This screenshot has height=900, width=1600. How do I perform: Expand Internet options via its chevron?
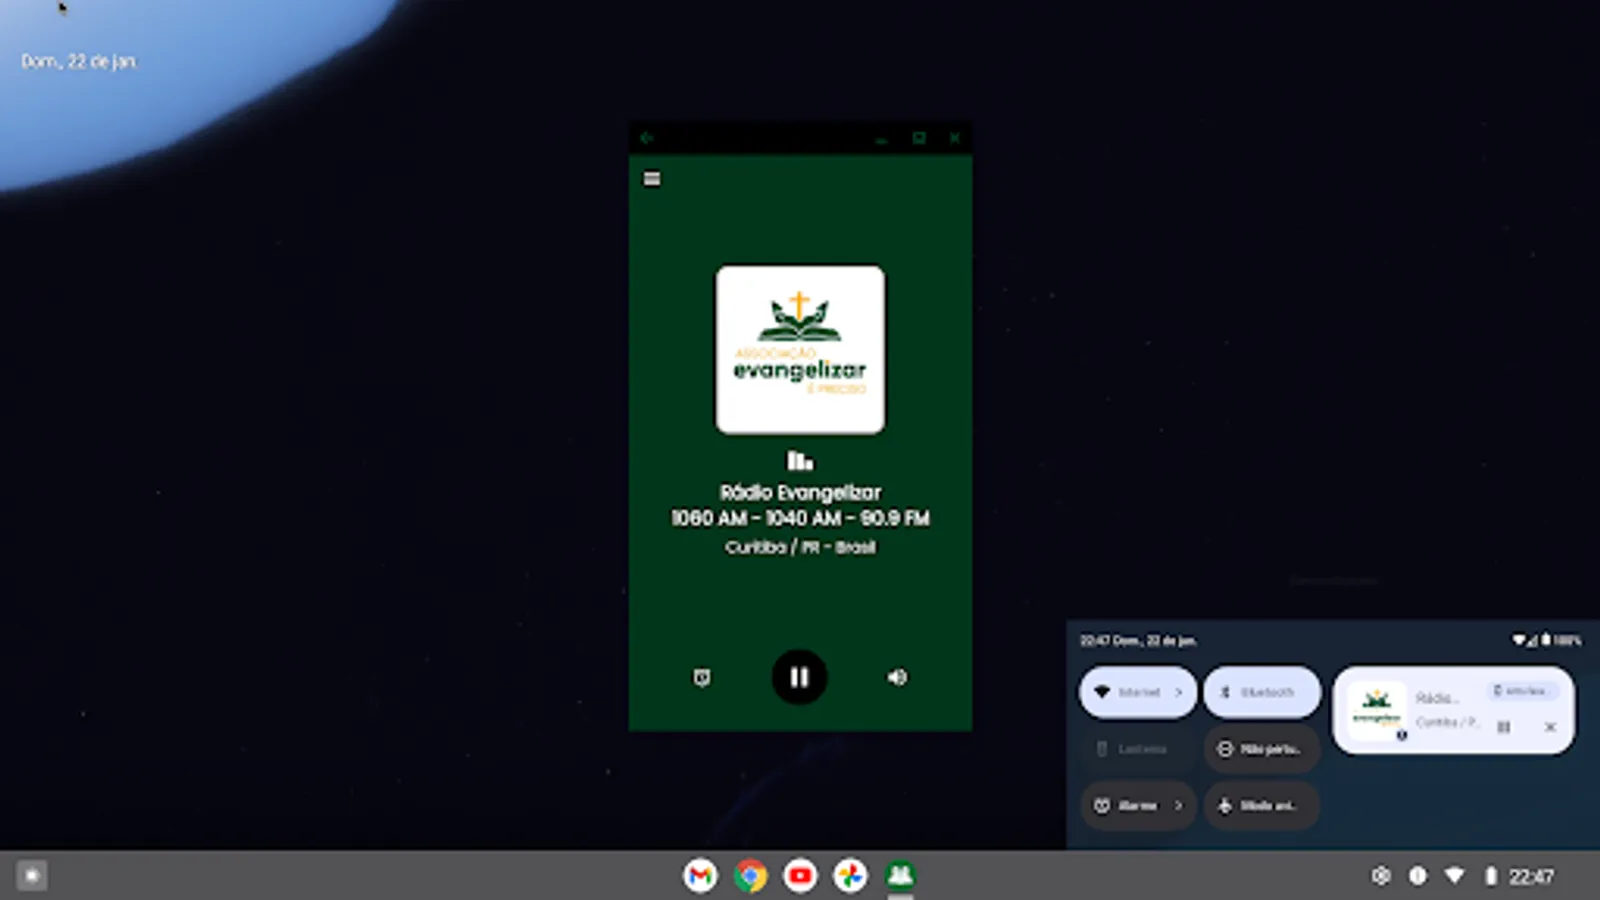click(x=1179, y=692)
